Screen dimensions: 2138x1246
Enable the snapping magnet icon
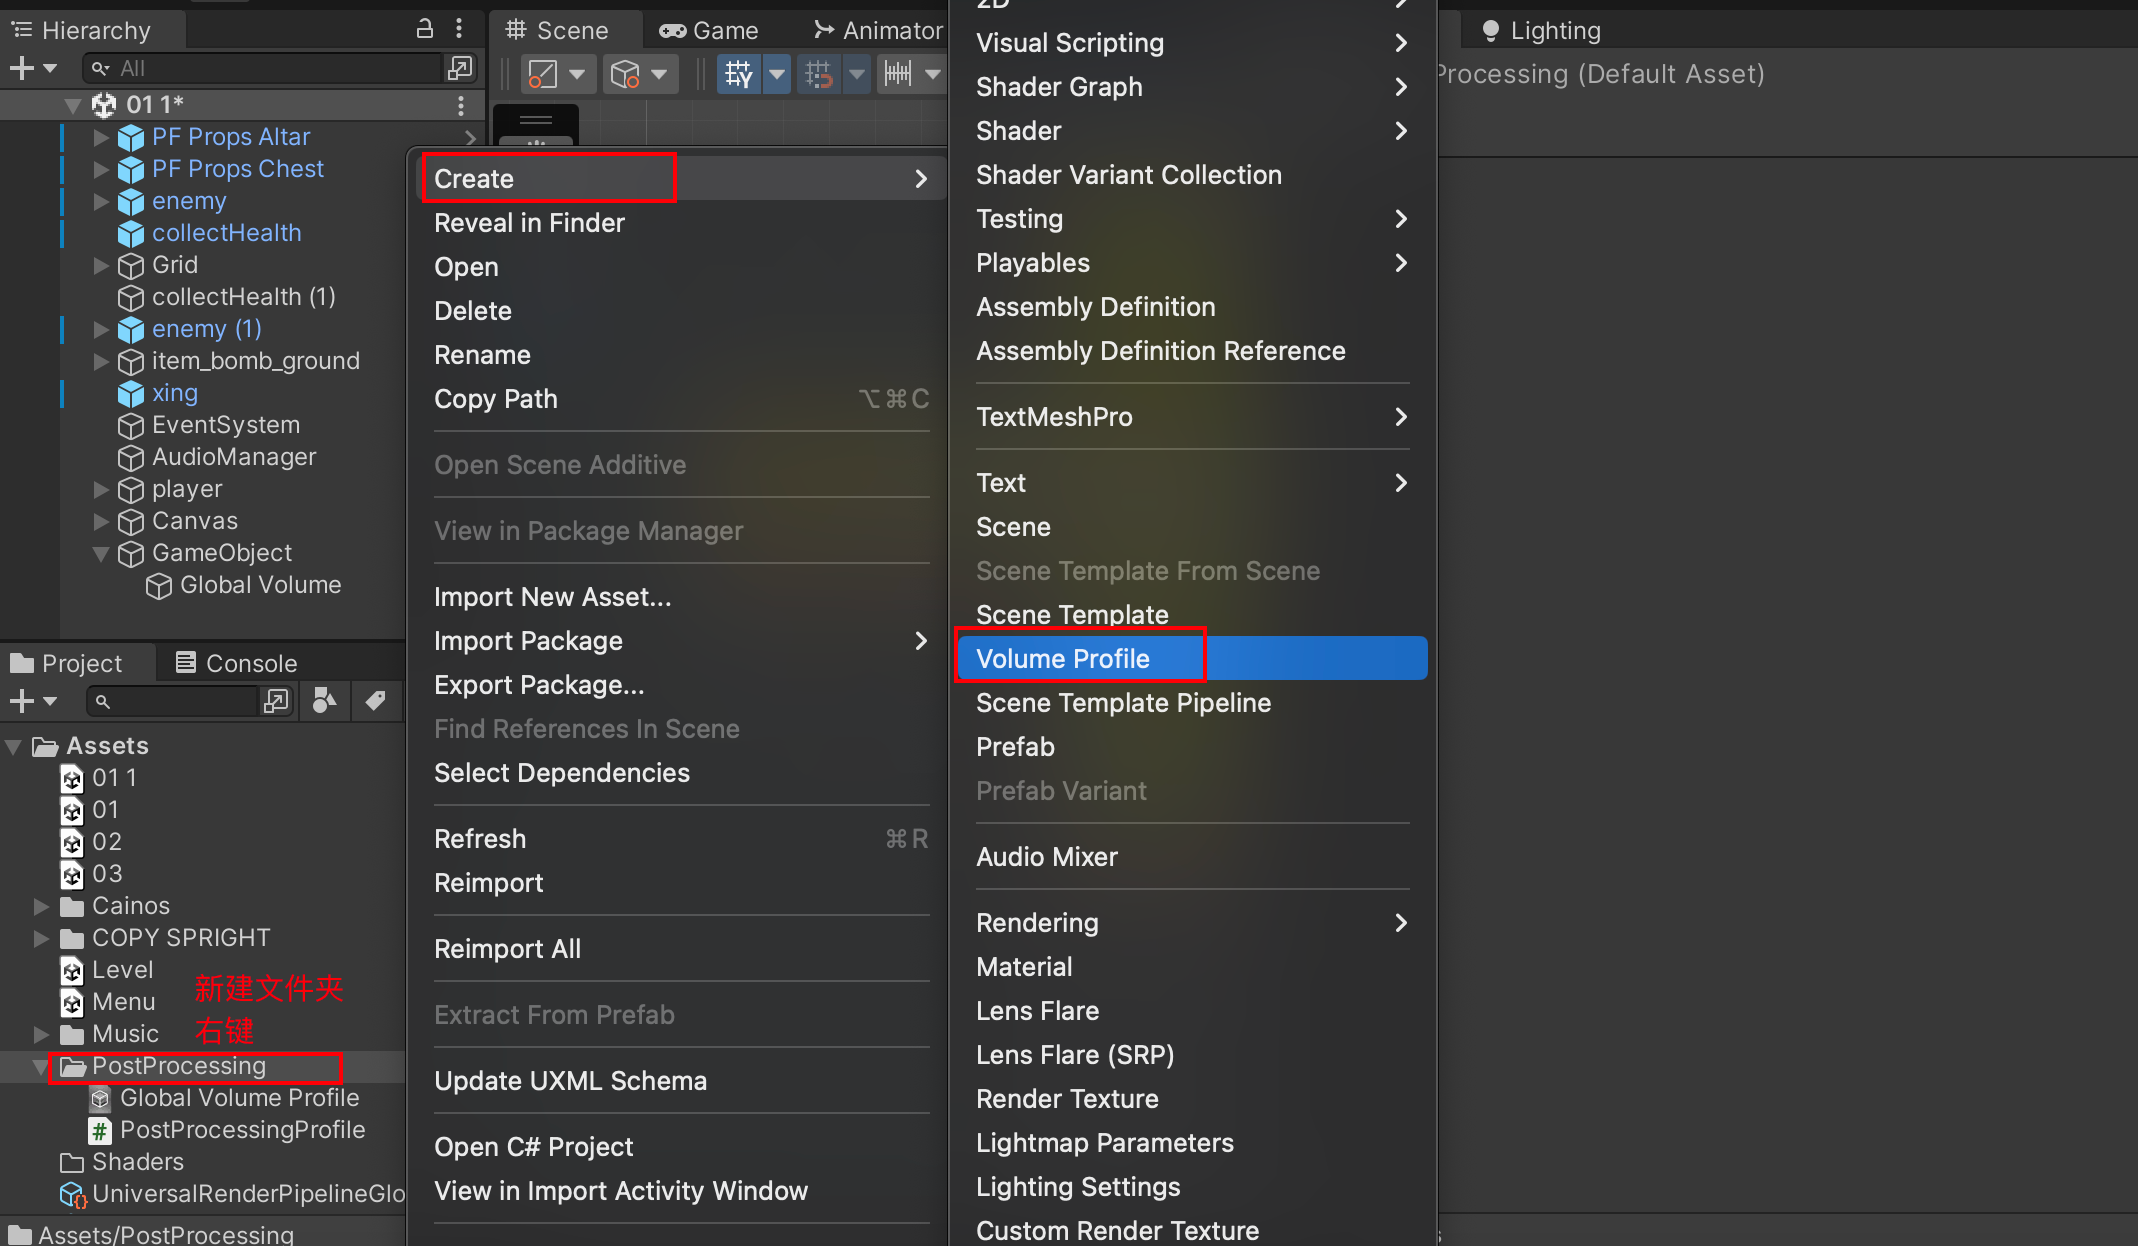click(818, 73)
